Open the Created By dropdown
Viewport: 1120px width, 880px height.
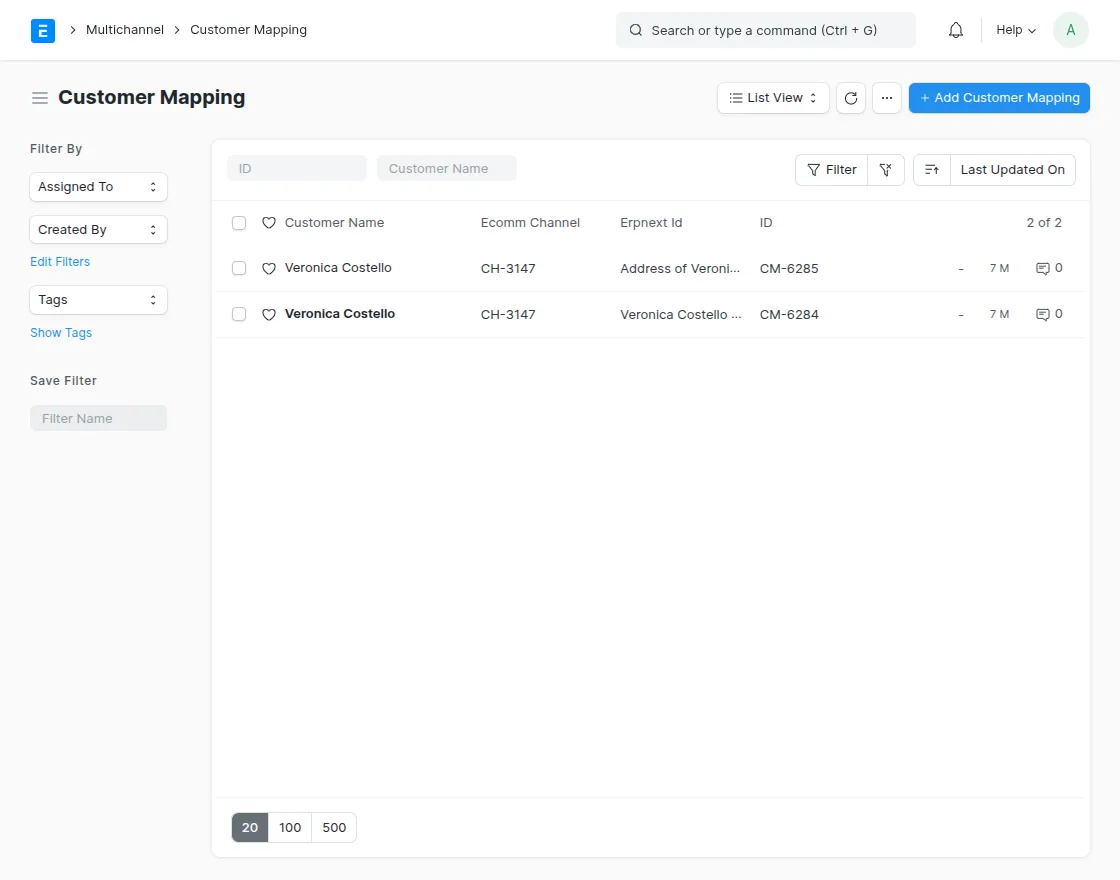pos(98,230)
